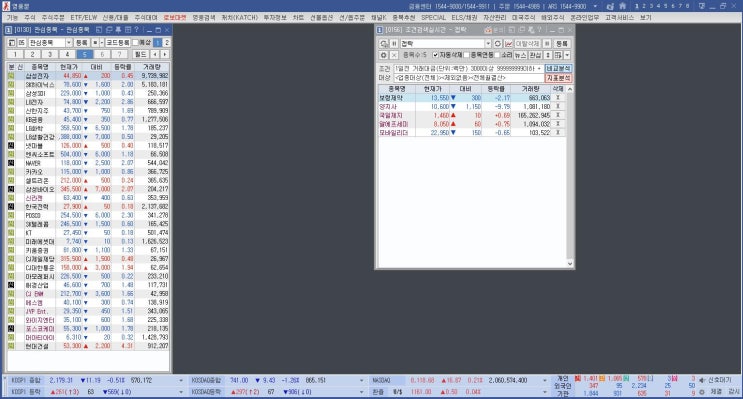Click the 조건 condition text field

tap(469, 69)
